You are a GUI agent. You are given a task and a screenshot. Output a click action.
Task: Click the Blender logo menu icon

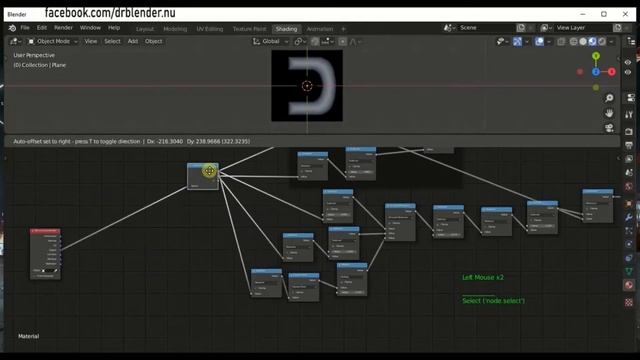pyautogui.click(x=12, y=28)
